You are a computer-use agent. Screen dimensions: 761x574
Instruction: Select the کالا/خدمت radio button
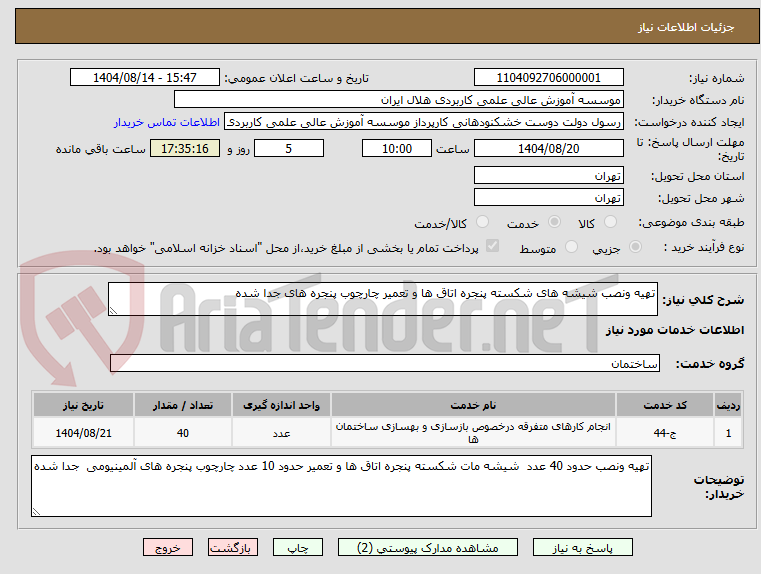[482, 222]
